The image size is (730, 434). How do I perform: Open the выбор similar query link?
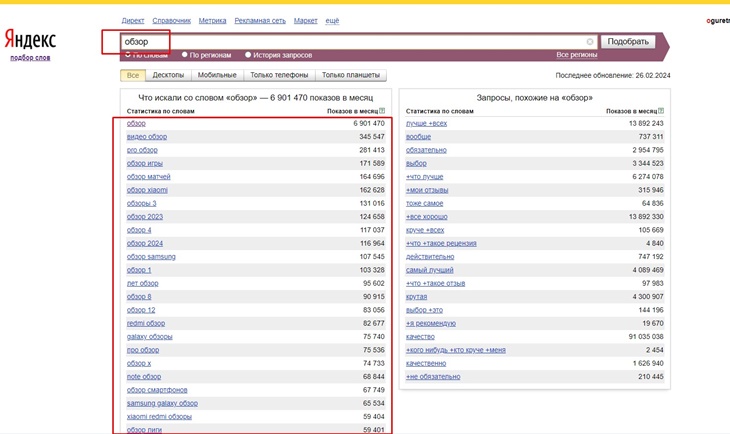(416, 163)
